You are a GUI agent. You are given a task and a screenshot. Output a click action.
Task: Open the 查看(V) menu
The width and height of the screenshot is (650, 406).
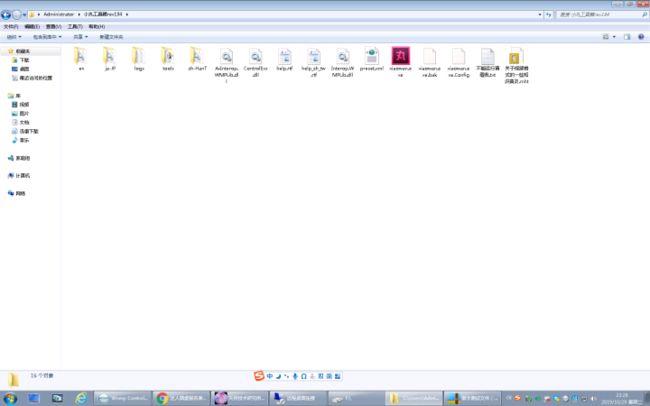coord(53,27)
